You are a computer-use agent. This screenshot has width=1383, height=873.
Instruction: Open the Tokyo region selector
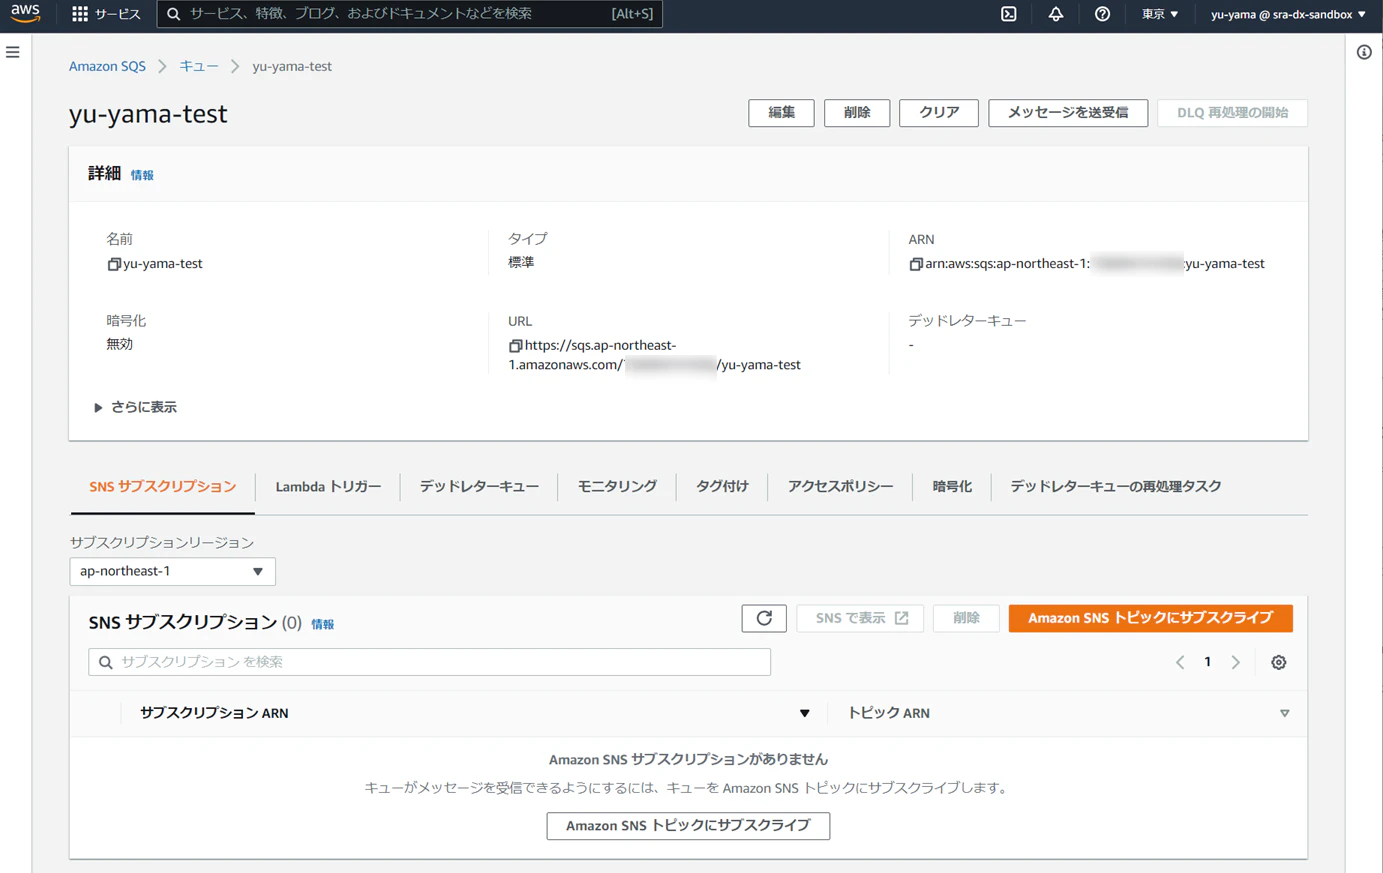pyautogui.click(x=1160, y=14)
